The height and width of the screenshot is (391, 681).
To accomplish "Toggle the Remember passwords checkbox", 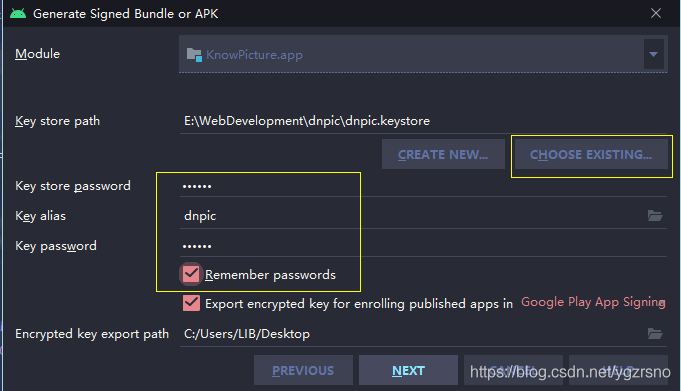I will pos(191,274).
